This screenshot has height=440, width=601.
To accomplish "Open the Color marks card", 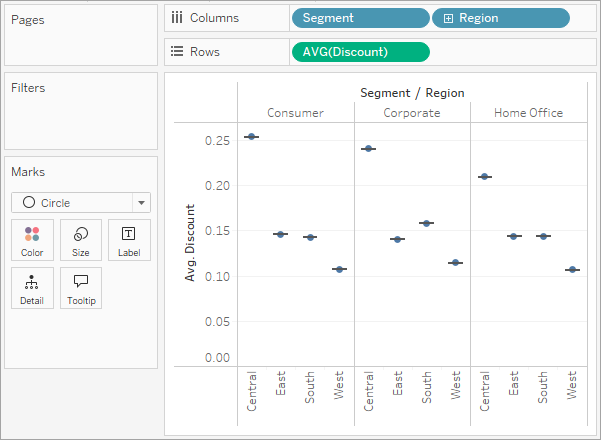I will coord(32,240).
